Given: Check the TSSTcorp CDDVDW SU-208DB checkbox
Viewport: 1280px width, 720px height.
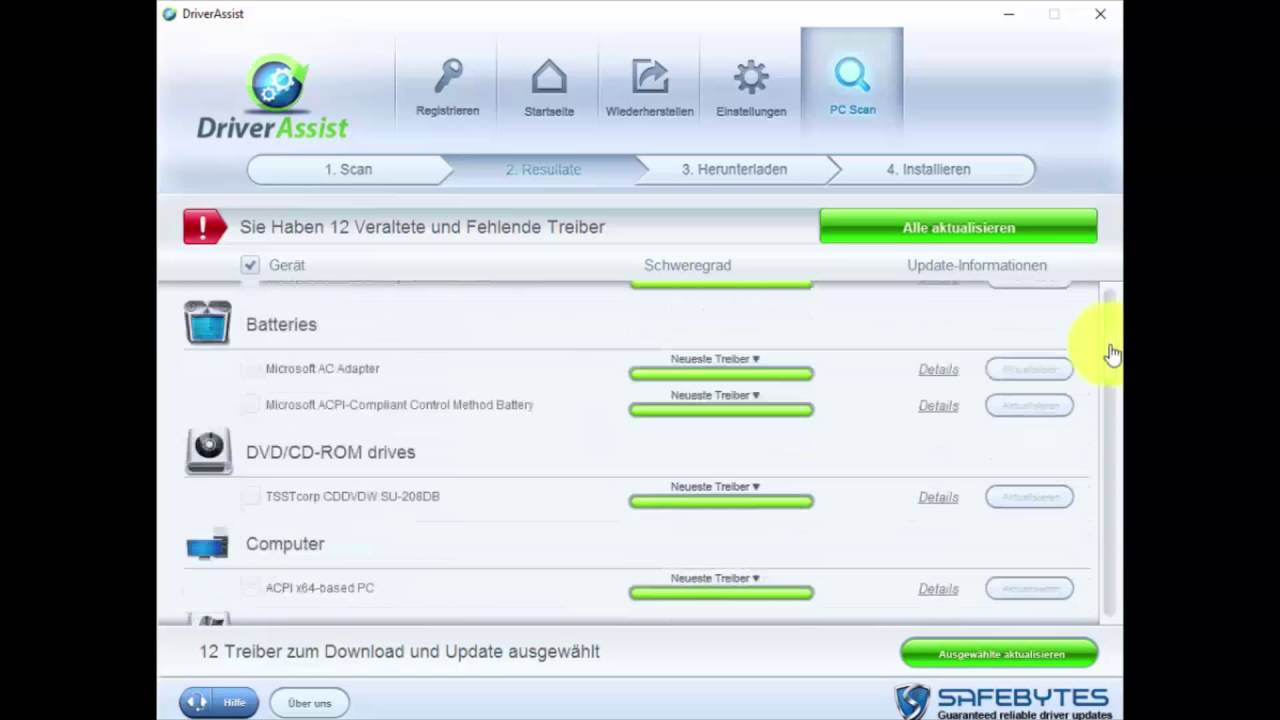Looking at the screenshot, I should coord(250,496).
